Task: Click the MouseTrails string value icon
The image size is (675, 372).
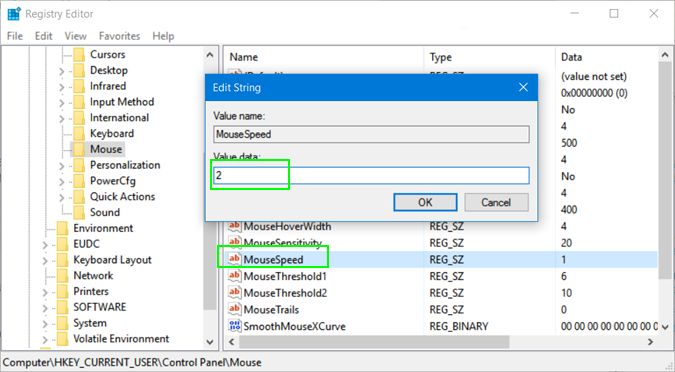Action: coord(235,309)
